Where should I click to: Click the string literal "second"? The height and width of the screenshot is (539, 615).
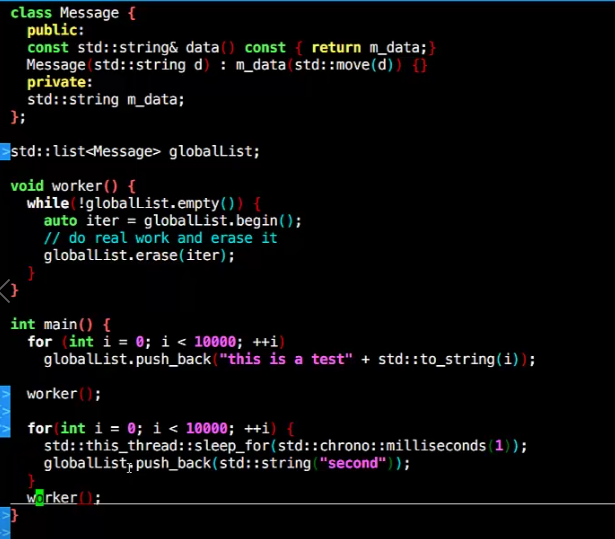(x=353, y=463)
